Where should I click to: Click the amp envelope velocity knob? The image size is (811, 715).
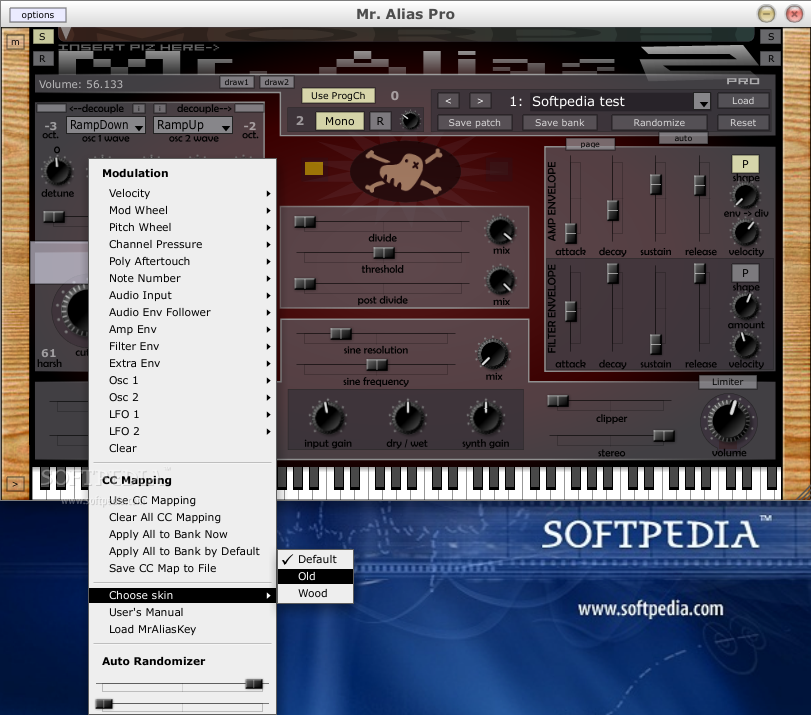click(745, 233)
